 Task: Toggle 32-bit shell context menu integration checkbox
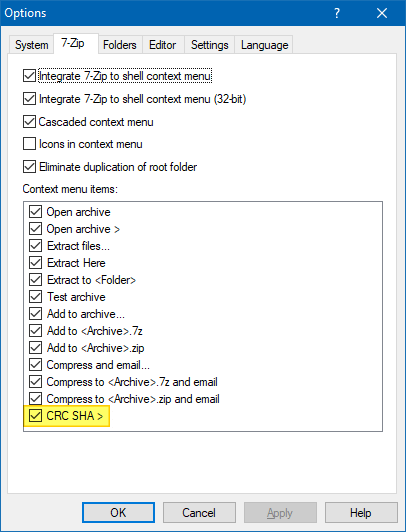pyautogui.click(x=30, y=99)
